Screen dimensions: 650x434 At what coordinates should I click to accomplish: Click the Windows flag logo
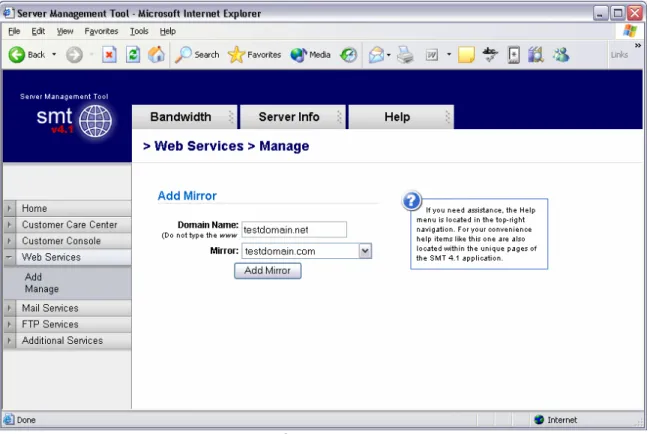pos(629,31)
